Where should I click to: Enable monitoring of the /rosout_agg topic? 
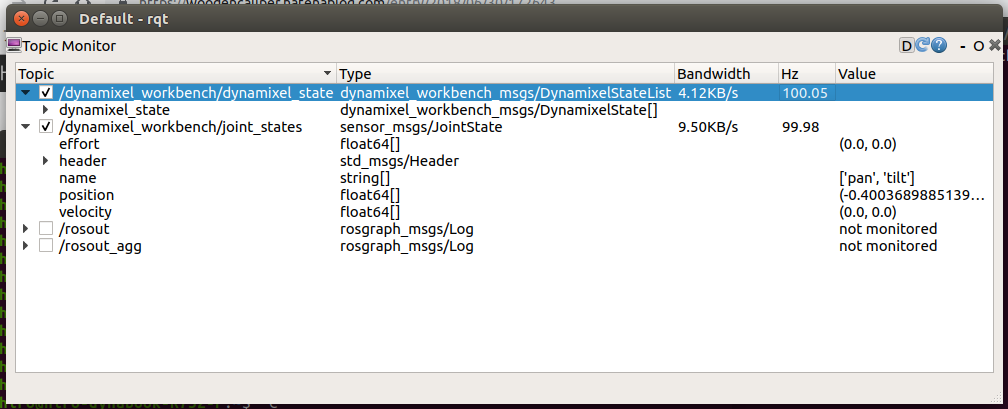[x=46, y=246]
